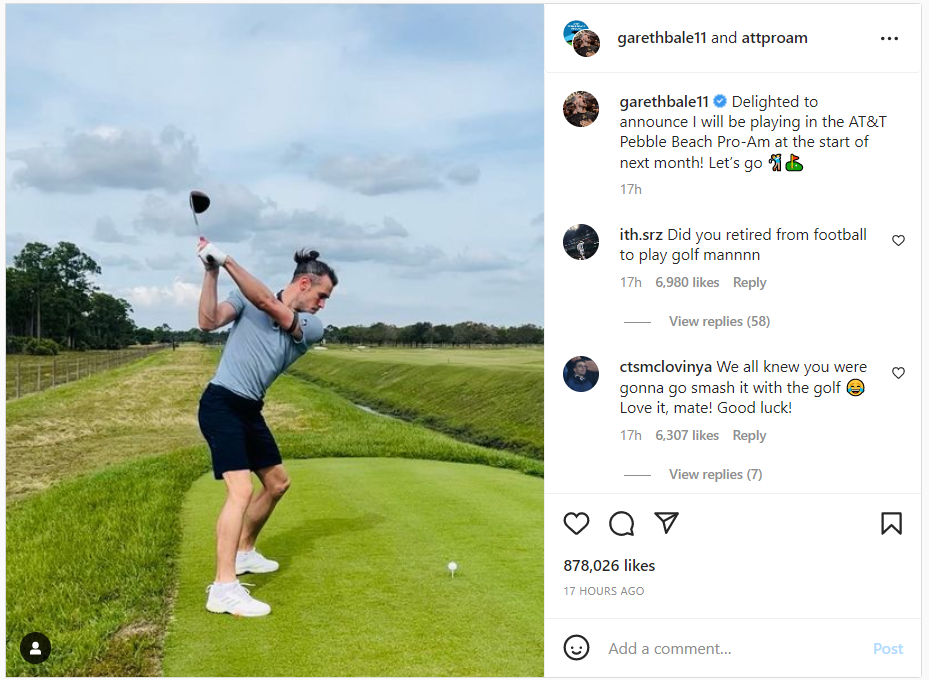Save the post with the bookmark icon
Image resolution: width=929 pixels, height=680 pixels.
pos(891,523)
